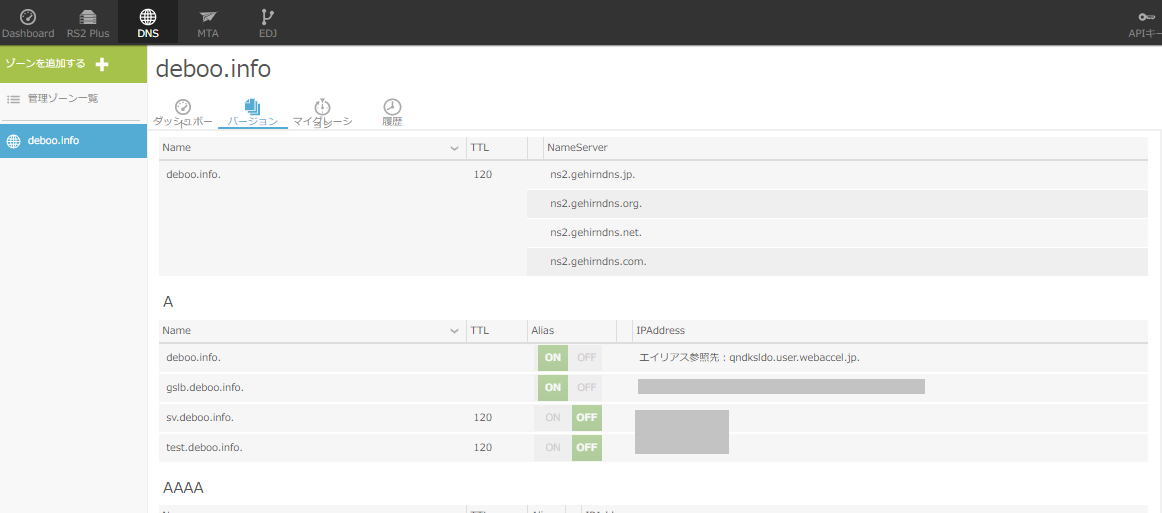
Task: Select the バージョン stacked pages icon
Action: (253, 107)
